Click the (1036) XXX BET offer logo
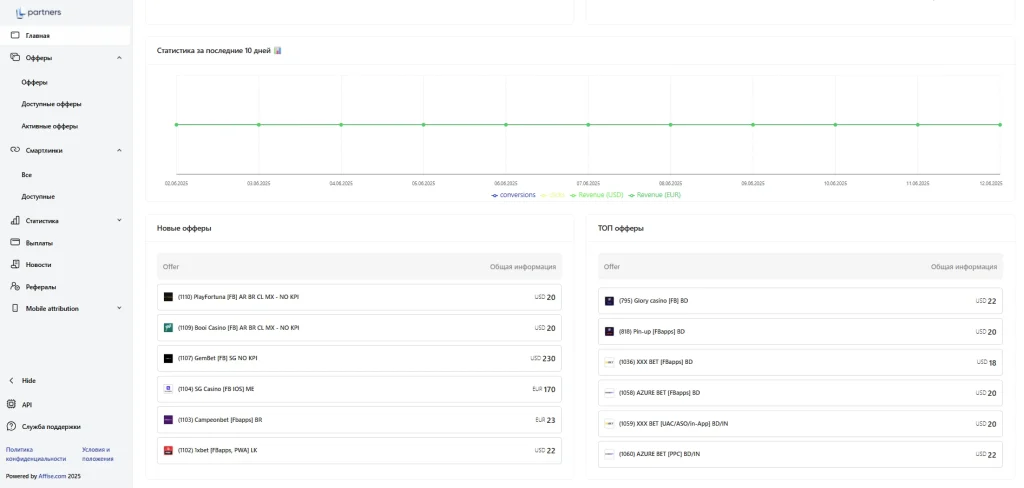 tap(609, 362)
